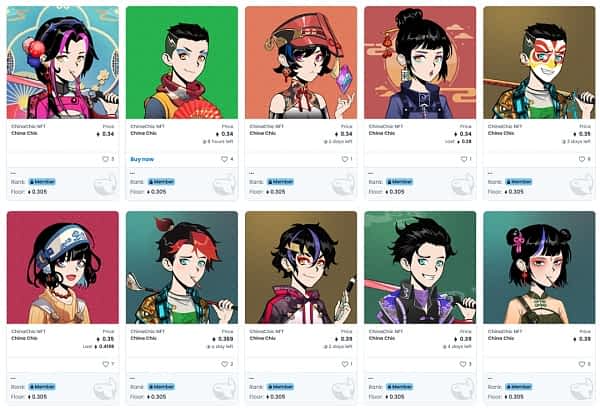Click heart icon under blue-headband girl NFT

click(x=106, y=364)
